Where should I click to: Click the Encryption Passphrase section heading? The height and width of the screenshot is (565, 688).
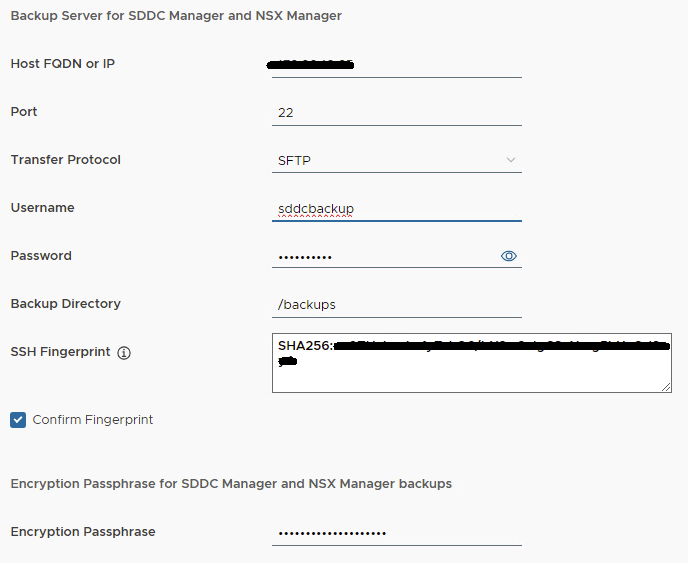(231, 484)
